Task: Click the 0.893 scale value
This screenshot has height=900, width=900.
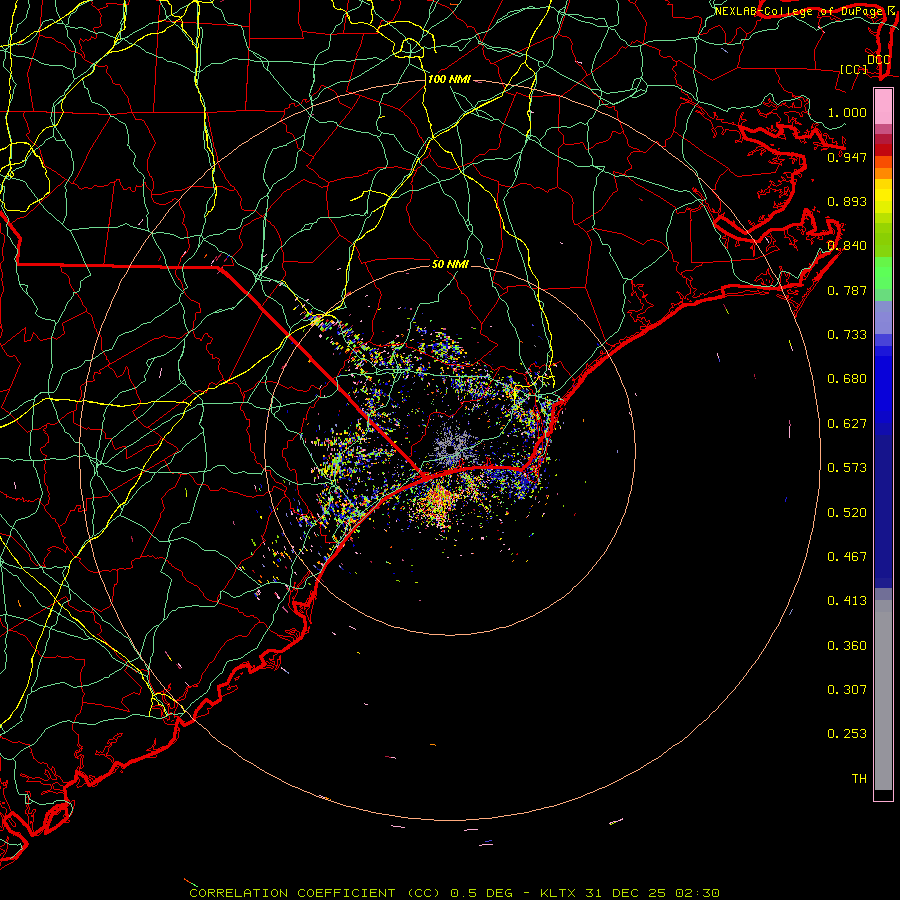Action: (x=847, y=201)
